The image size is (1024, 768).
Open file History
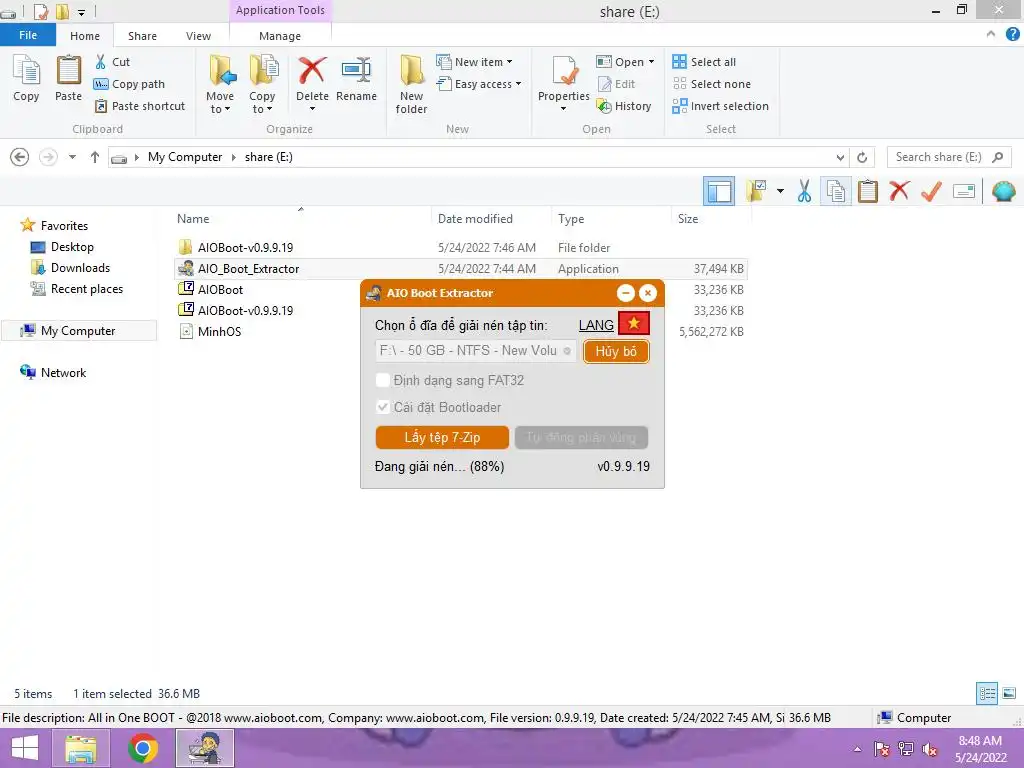pos(624,106)
